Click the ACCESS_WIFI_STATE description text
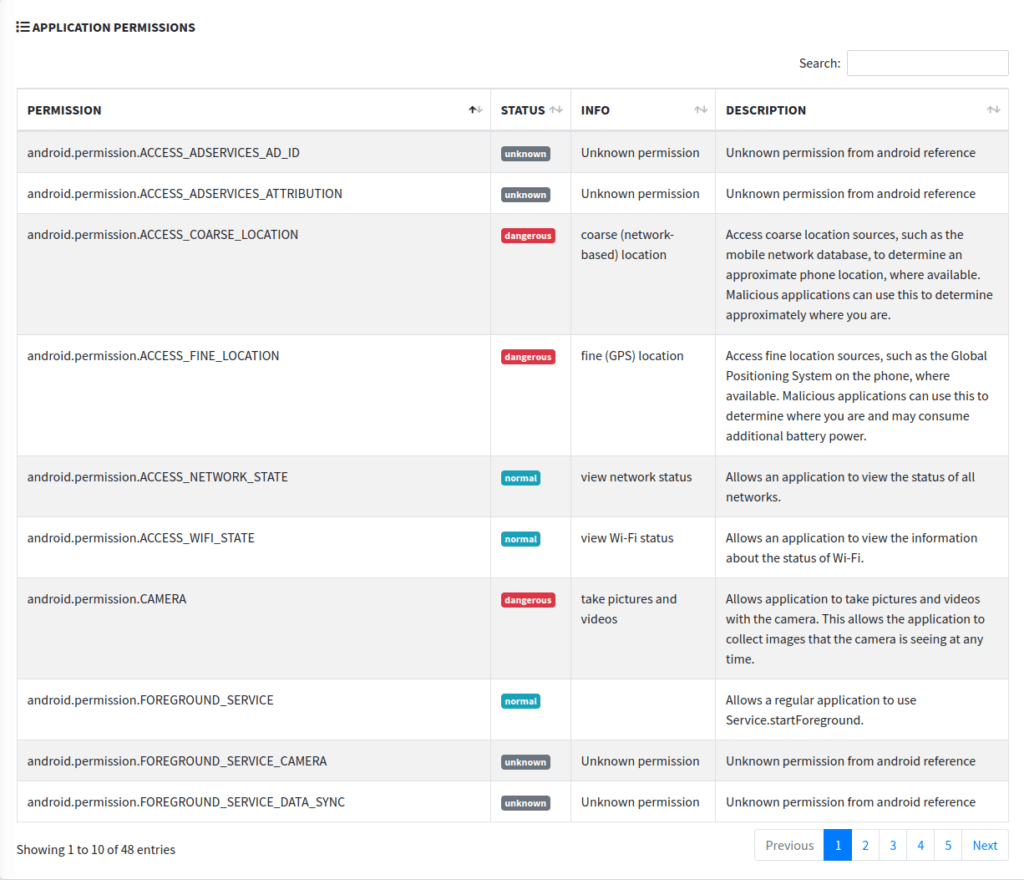This screenshot has height=880, width=1024. 852,548
